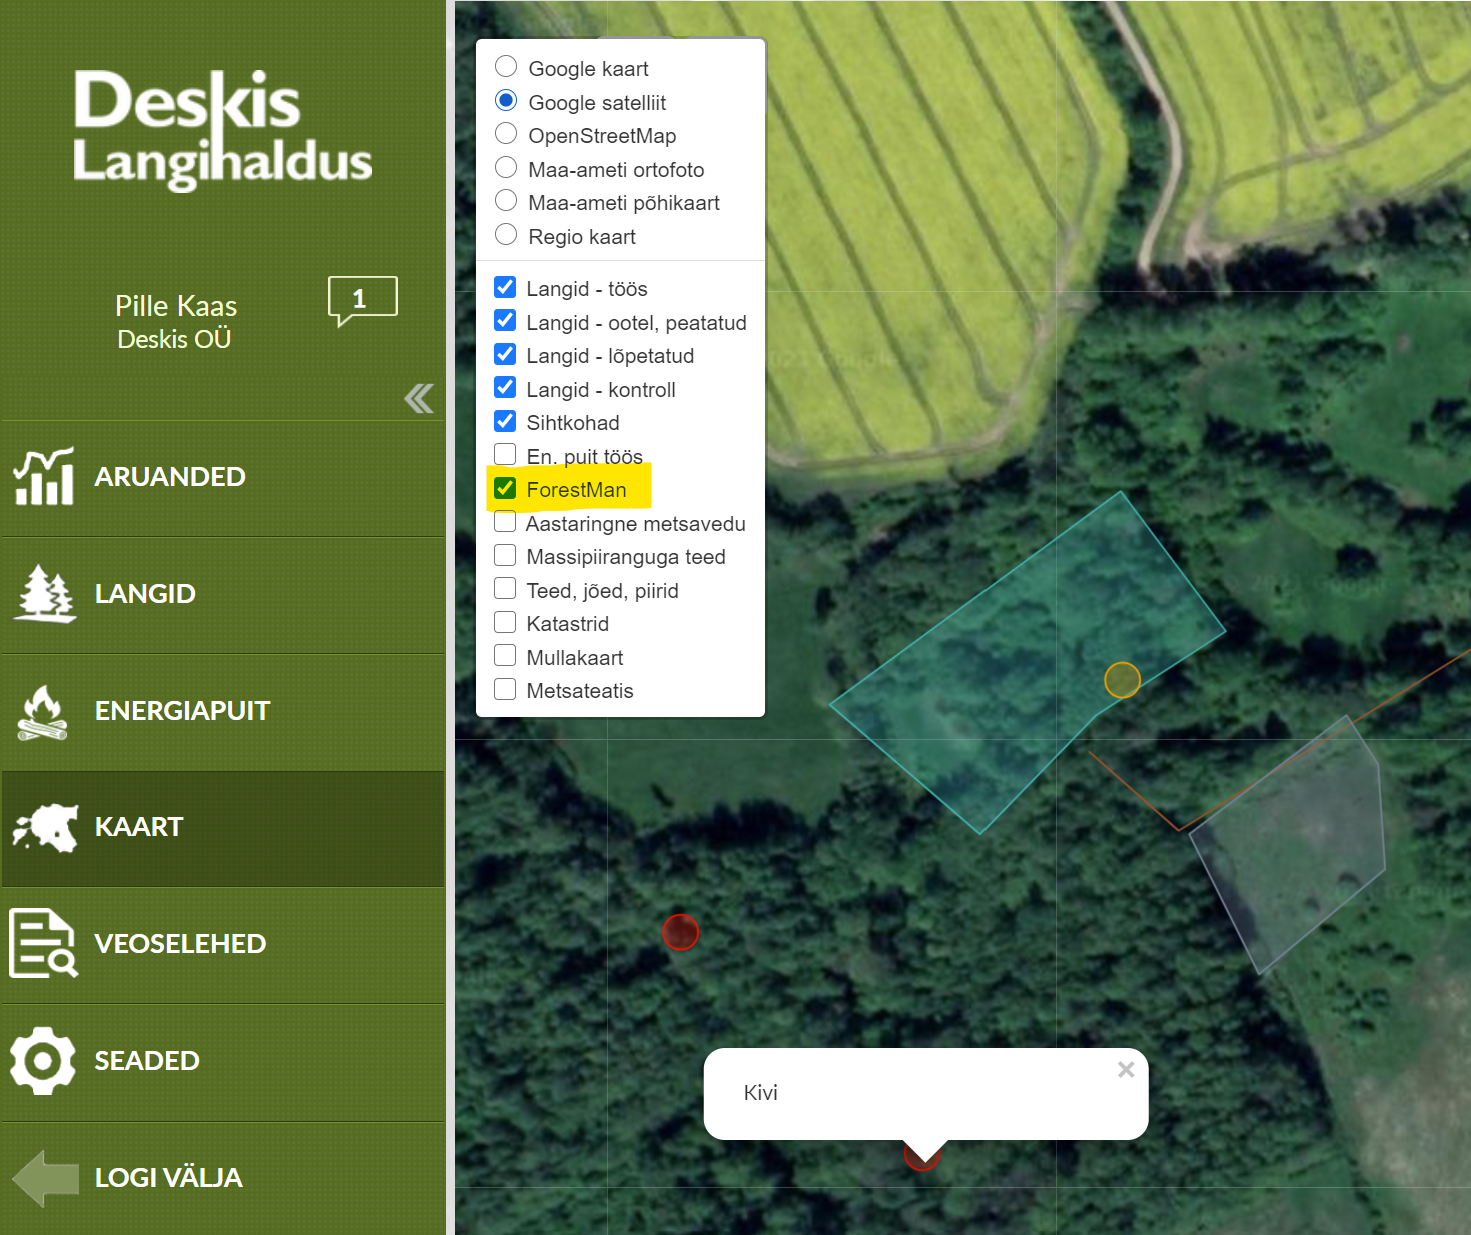This screenshot has height=1235, width=1471.
Task: Click the Aruanded chart icon
Action: coord(43,476)
